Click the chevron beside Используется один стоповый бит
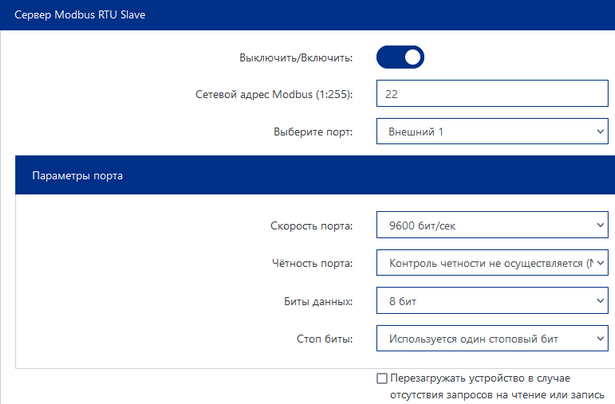 (600, 338)
